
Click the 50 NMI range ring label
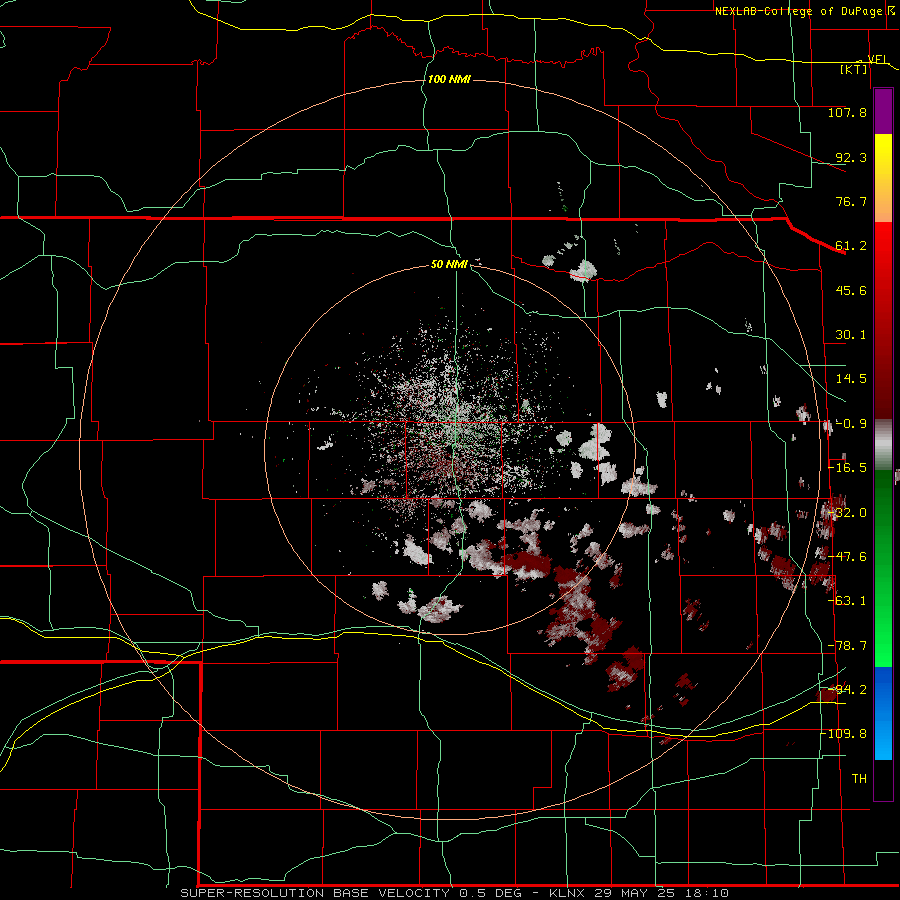(x=449, y=264)
